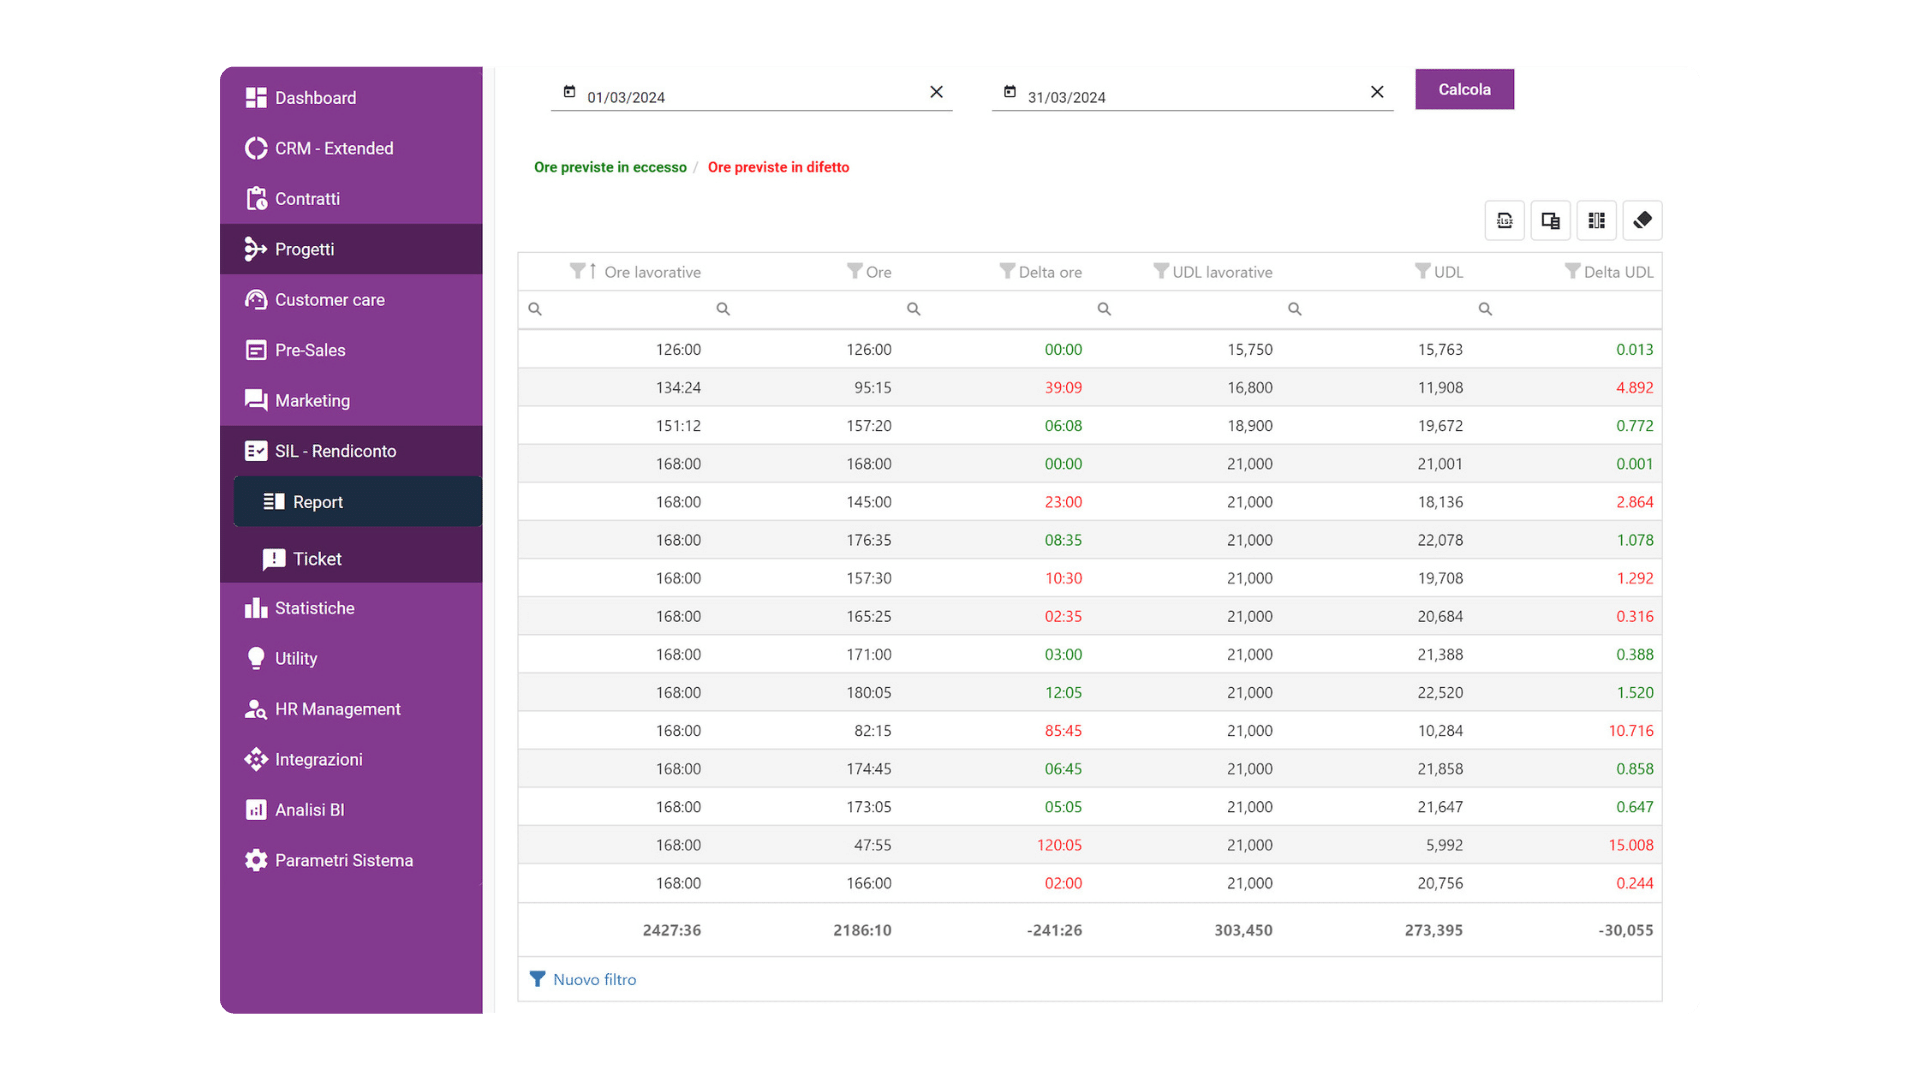Open filter funnel on Delta ore column
This screenshot has width=1920, height=1080.
pos(1007,271)
